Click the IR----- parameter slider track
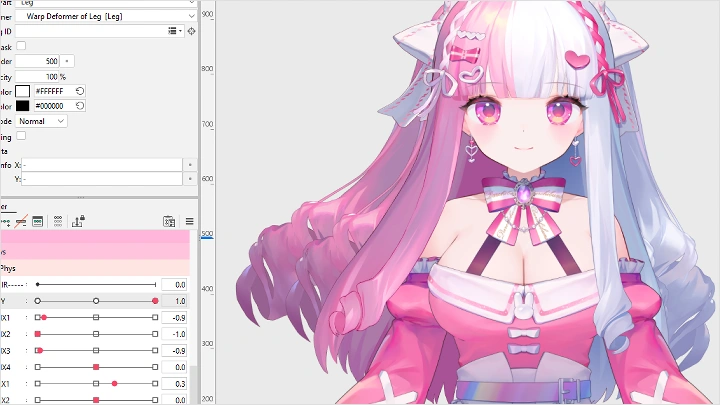 click(96, 285)
